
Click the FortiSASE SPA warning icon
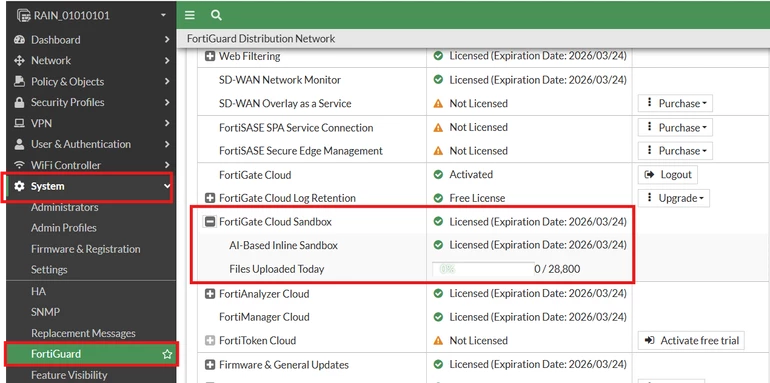point(439,128)
